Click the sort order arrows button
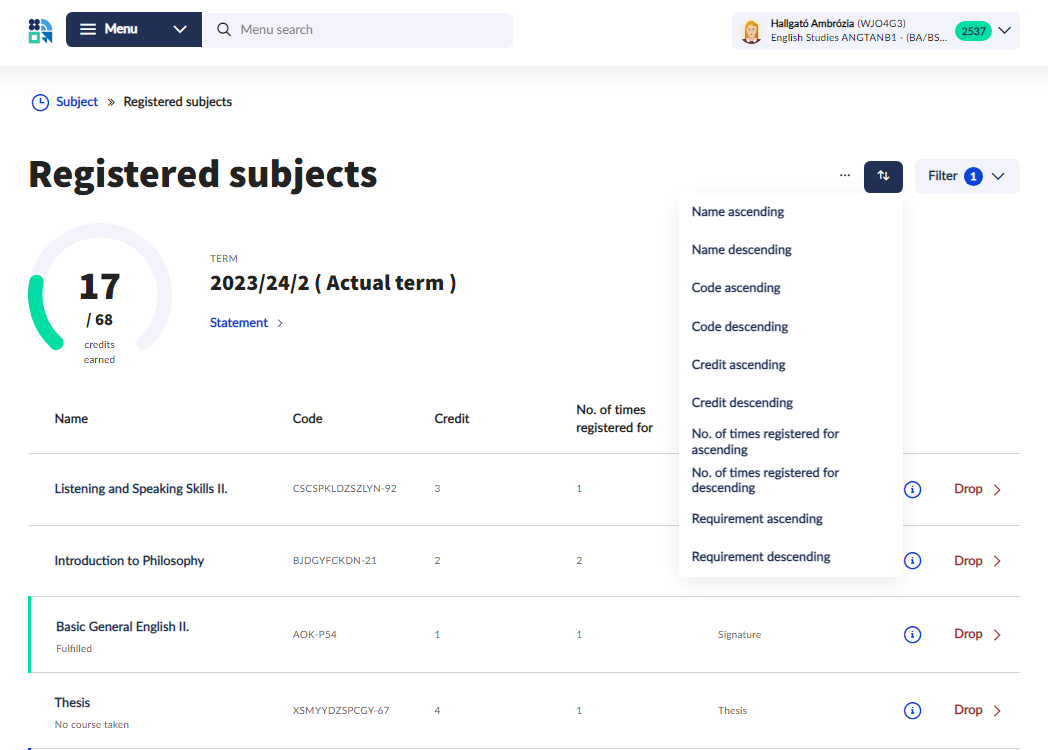The height and width of the screenshot is (750, 1048). [883, 176]
